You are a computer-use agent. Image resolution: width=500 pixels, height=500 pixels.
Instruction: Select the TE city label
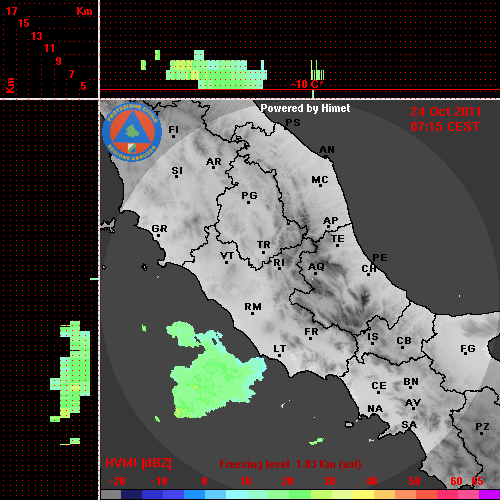click(x=338, y=239)
